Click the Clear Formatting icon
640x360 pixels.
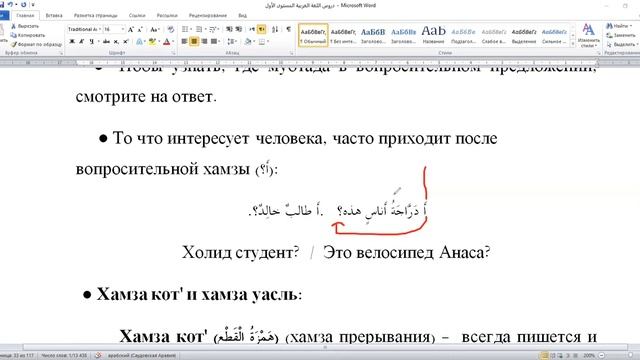tap(171, 29)
